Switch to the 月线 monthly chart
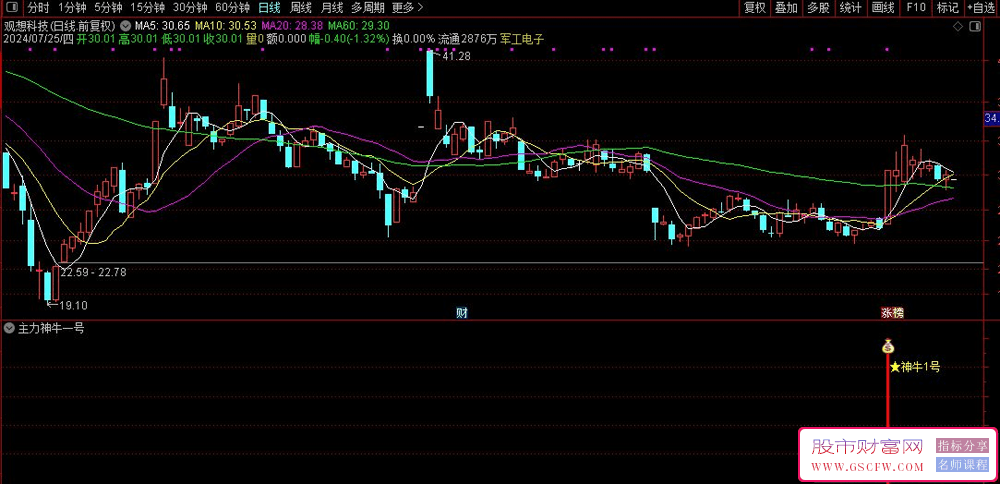1000x484 pixels. (x=332, y=8)
